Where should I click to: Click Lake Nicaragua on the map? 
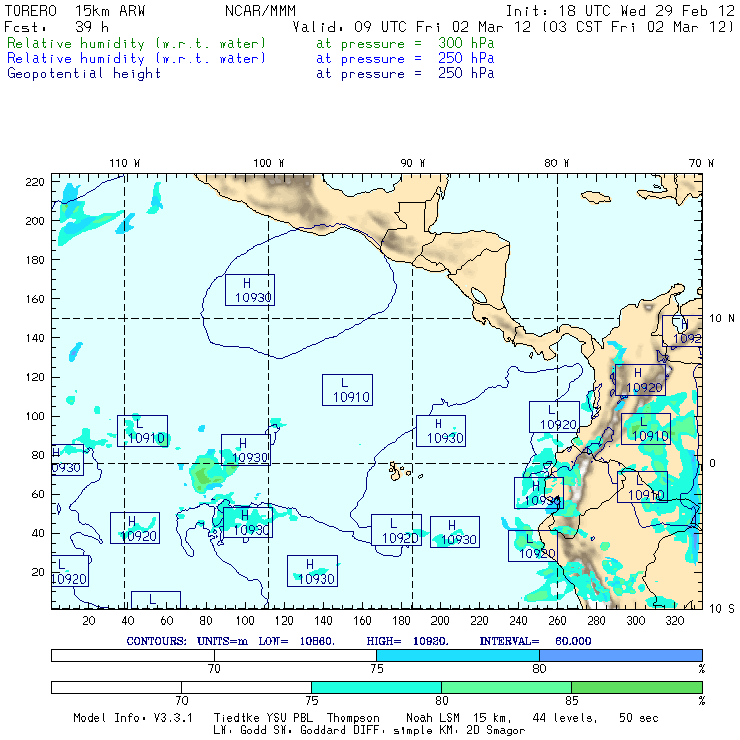pyautogui.click(x=479, y=295)
